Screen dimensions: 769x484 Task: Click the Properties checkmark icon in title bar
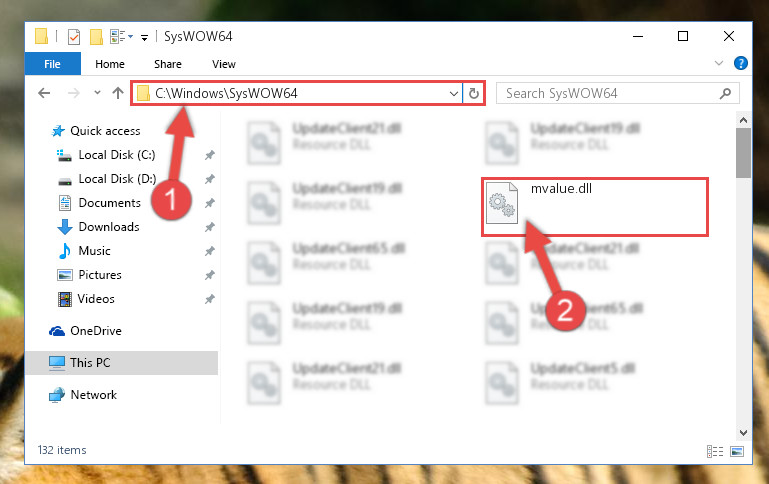point(74,37)
